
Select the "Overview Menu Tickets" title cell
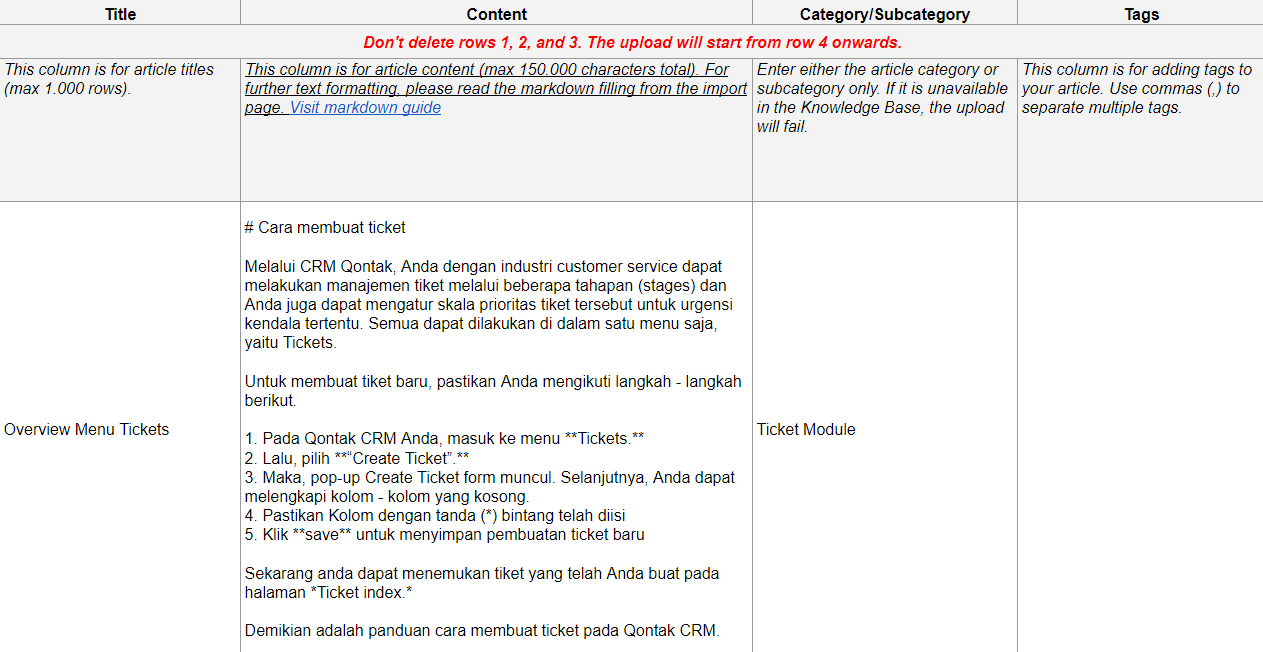pos(120,429)
